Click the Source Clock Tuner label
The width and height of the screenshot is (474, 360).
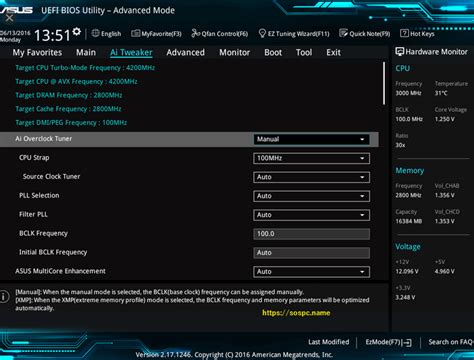51,176
